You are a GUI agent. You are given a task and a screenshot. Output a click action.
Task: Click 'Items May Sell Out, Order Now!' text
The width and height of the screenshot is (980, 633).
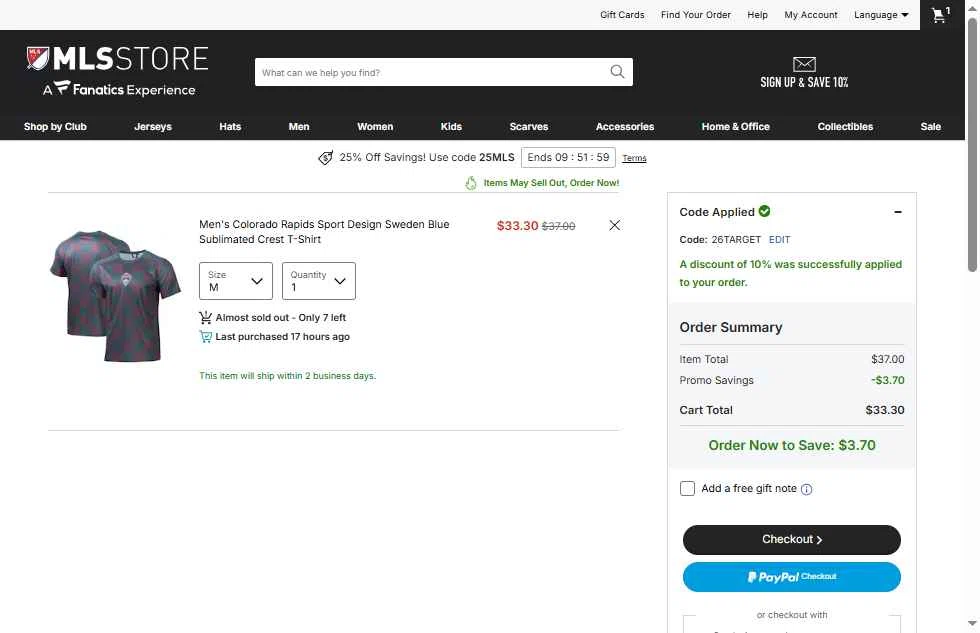tap(551, 183)
